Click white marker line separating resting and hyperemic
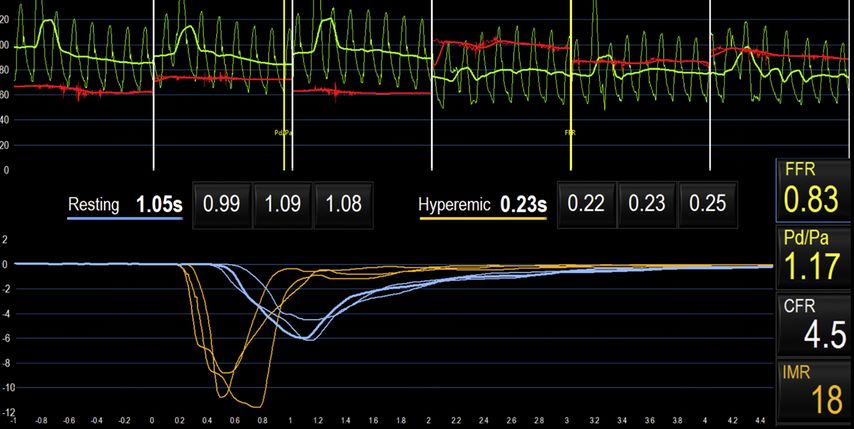This screenshot has height=429, width=854. 431,100
